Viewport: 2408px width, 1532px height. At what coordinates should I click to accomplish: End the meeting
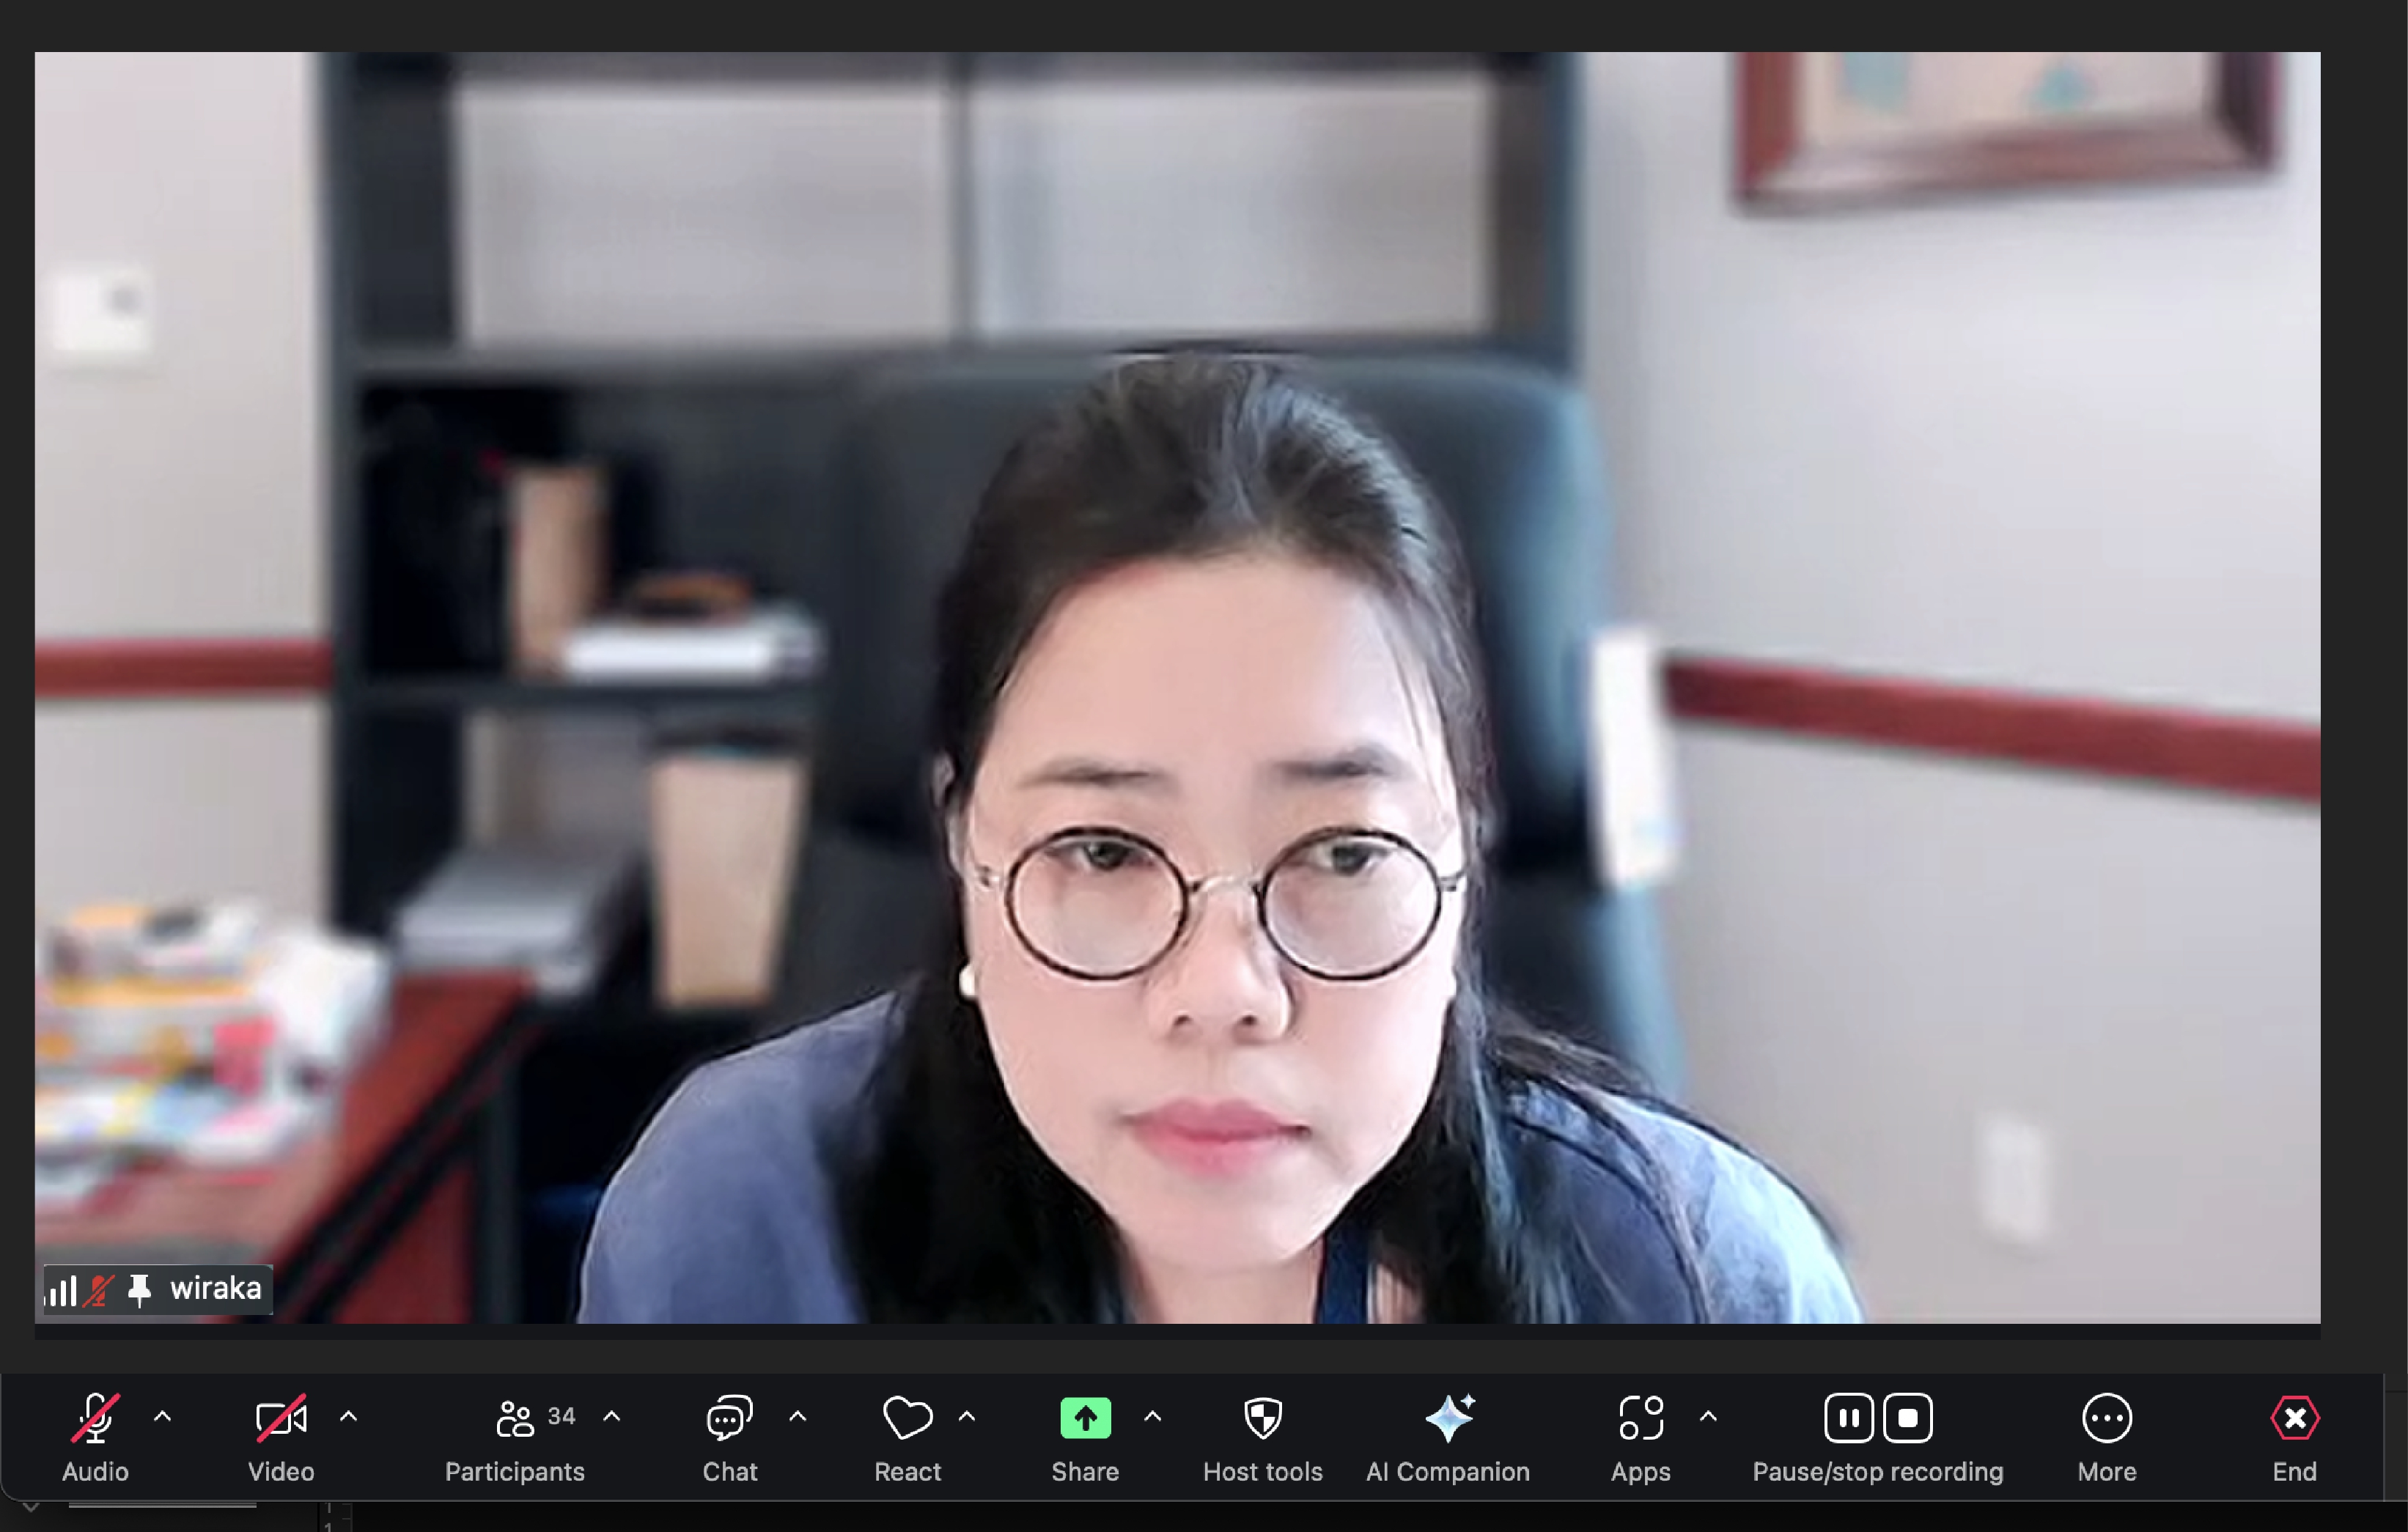click(x=2294, y=1437)
